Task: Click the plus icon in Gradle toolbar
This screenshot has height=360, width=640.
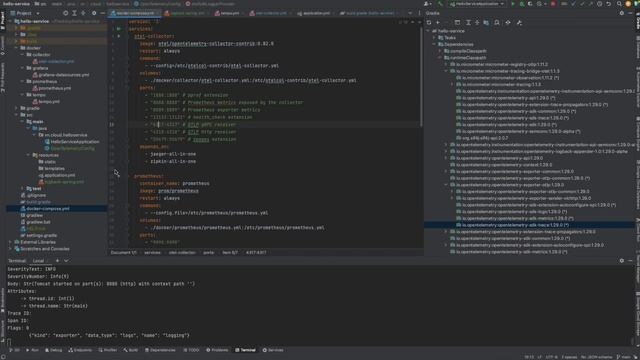Action: tap(438, 23)
